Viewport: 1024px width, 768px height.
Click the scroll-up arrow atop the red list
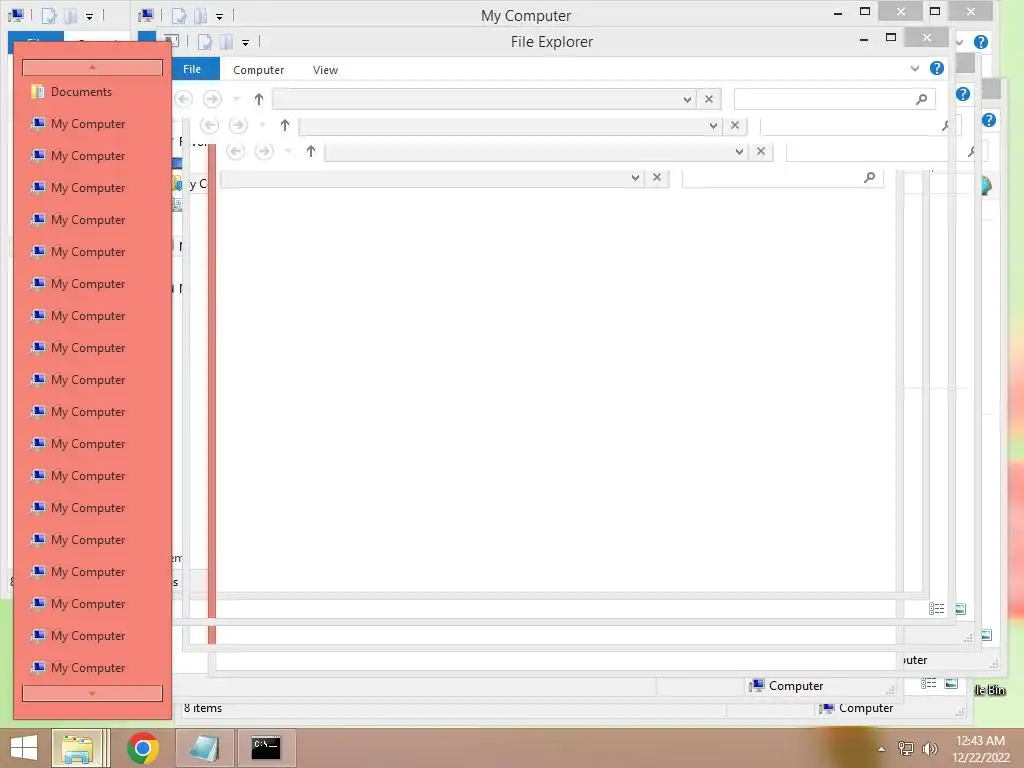(x=92, y=67)
